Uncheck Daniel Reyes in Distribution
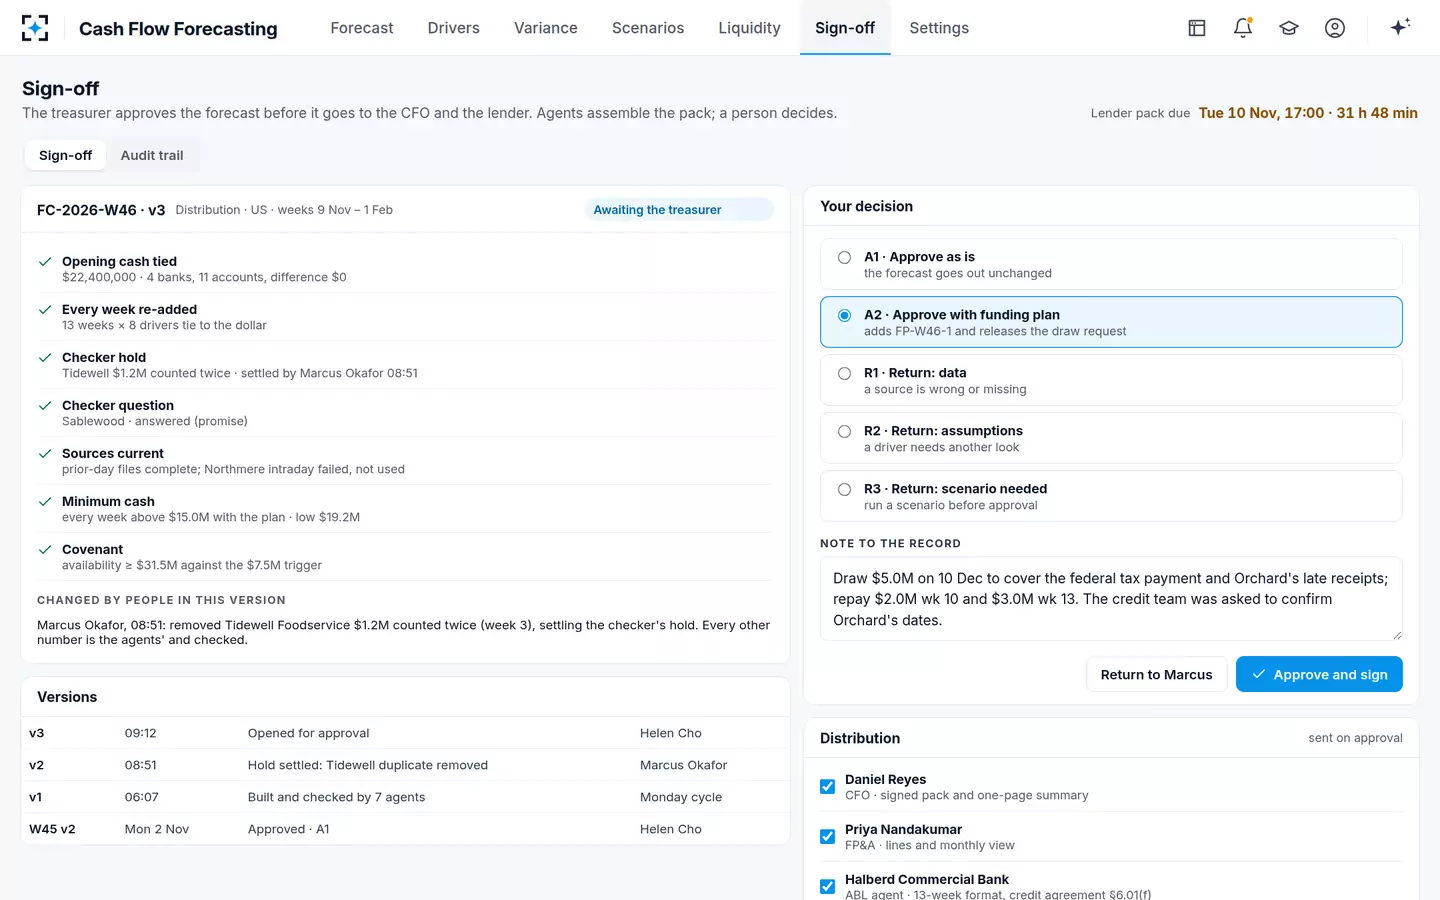This screenshot has height=900, width=1440. [x=827, y=787]
